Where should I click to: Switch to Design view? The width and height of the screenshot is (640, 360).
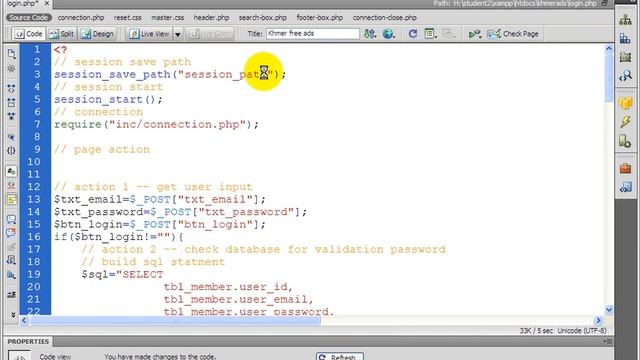pyautogui.click(x=97, y=34)
